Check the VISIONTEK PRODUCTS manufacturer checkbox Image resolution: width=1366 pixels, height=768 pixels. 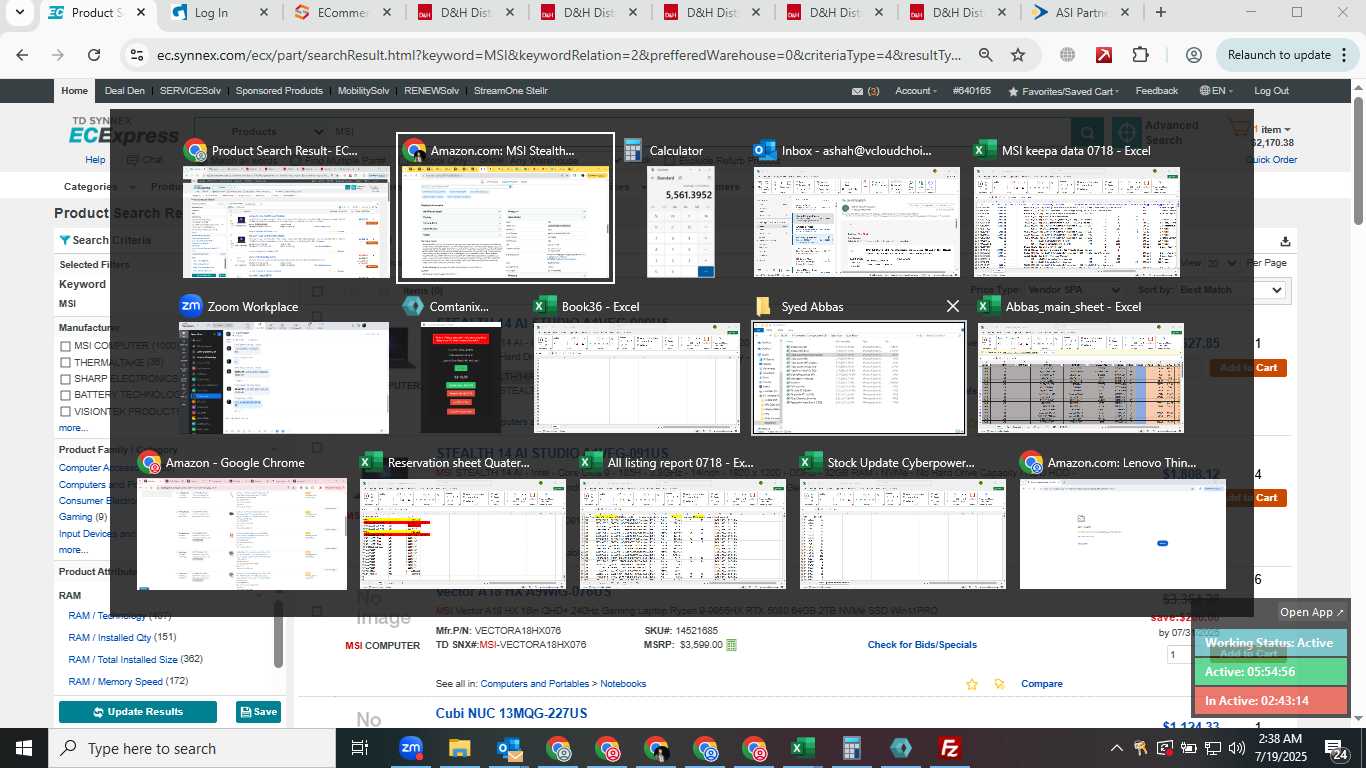click(65, 412)
